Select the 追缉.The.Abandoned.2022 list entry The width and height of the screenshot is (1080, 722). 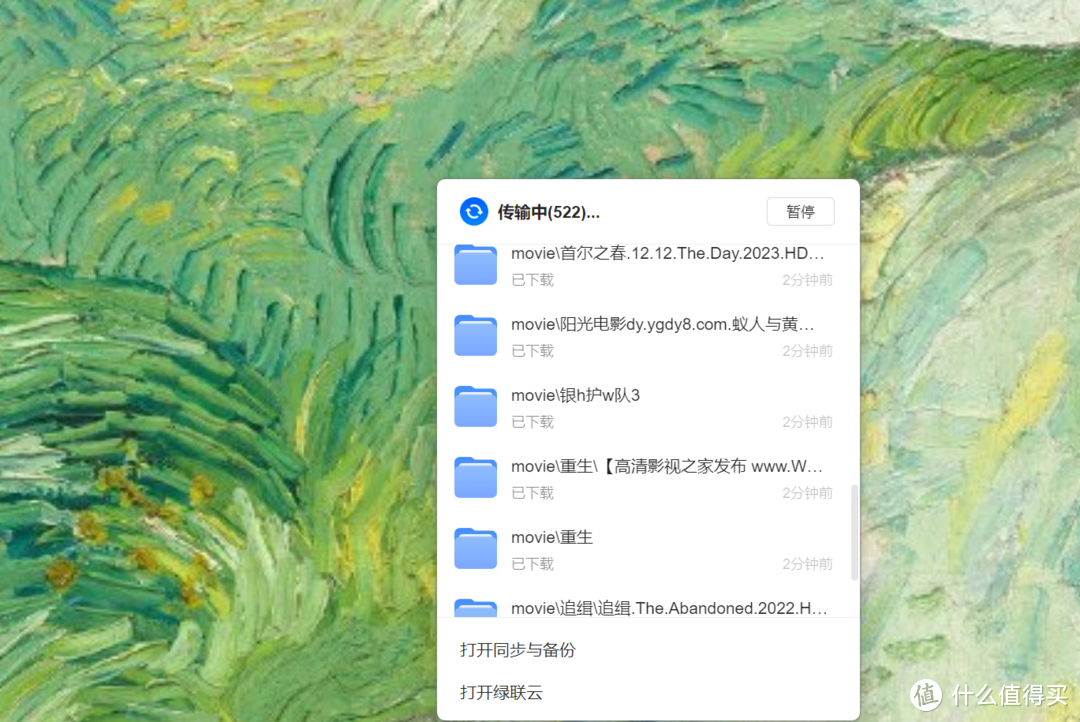(x=668, y=607)
